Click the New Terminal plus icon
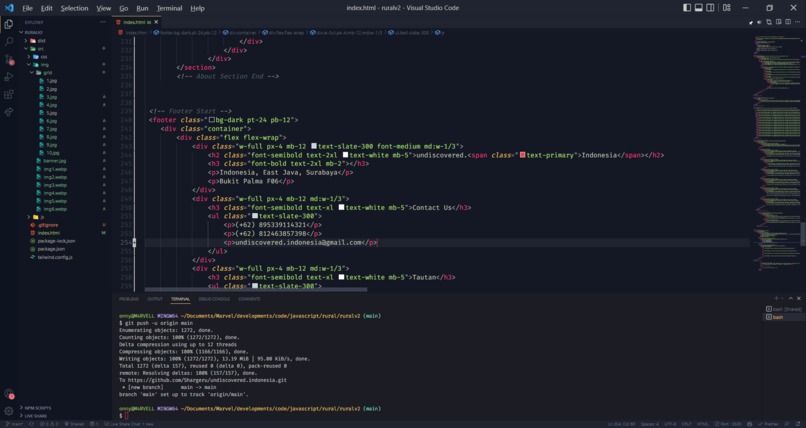Image resolution: width=806 pixels, height=428 pixels. click(x=776, y=299)
